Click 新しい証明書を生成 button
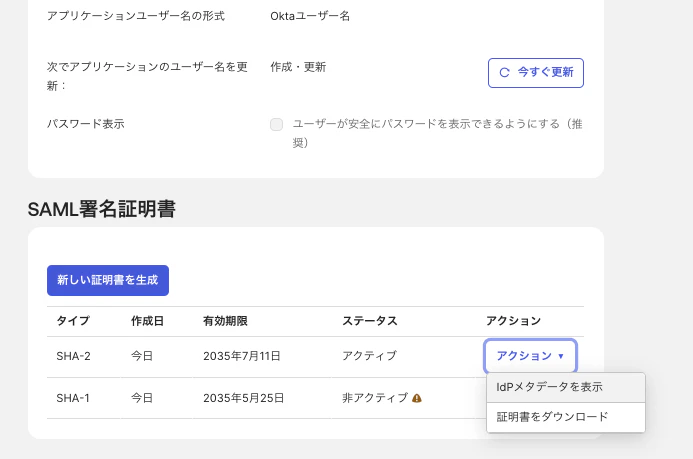The image size is (693, 459). [x=108, y=280]
